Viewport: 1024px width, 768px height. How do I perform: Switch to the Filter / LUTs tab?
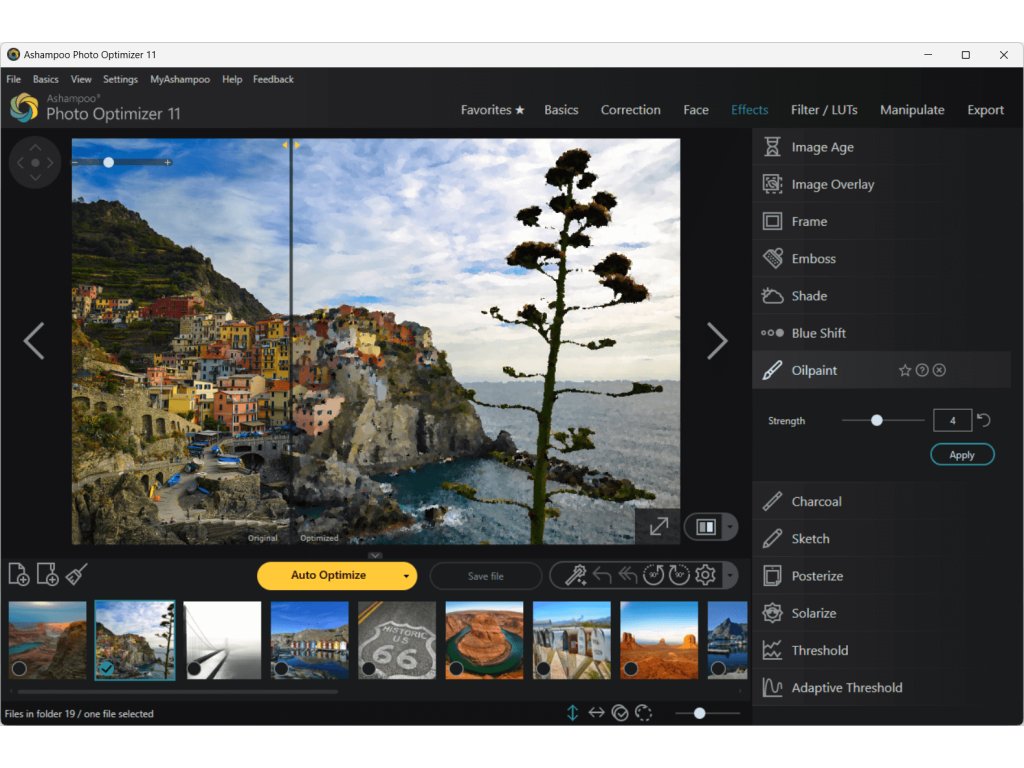tap(824, 110)
